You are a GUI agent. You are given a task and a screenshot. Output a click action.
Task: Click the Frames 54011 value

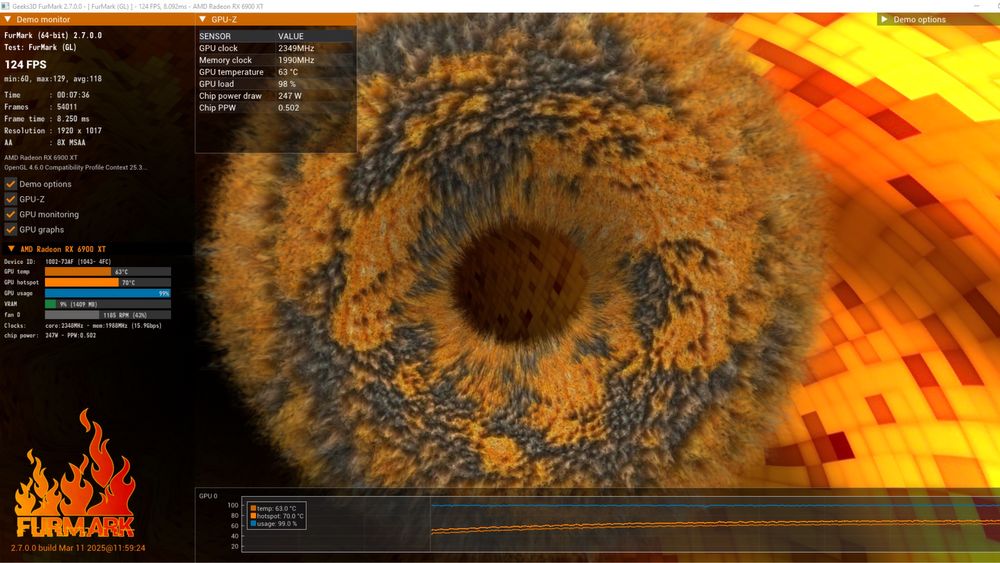67,107
